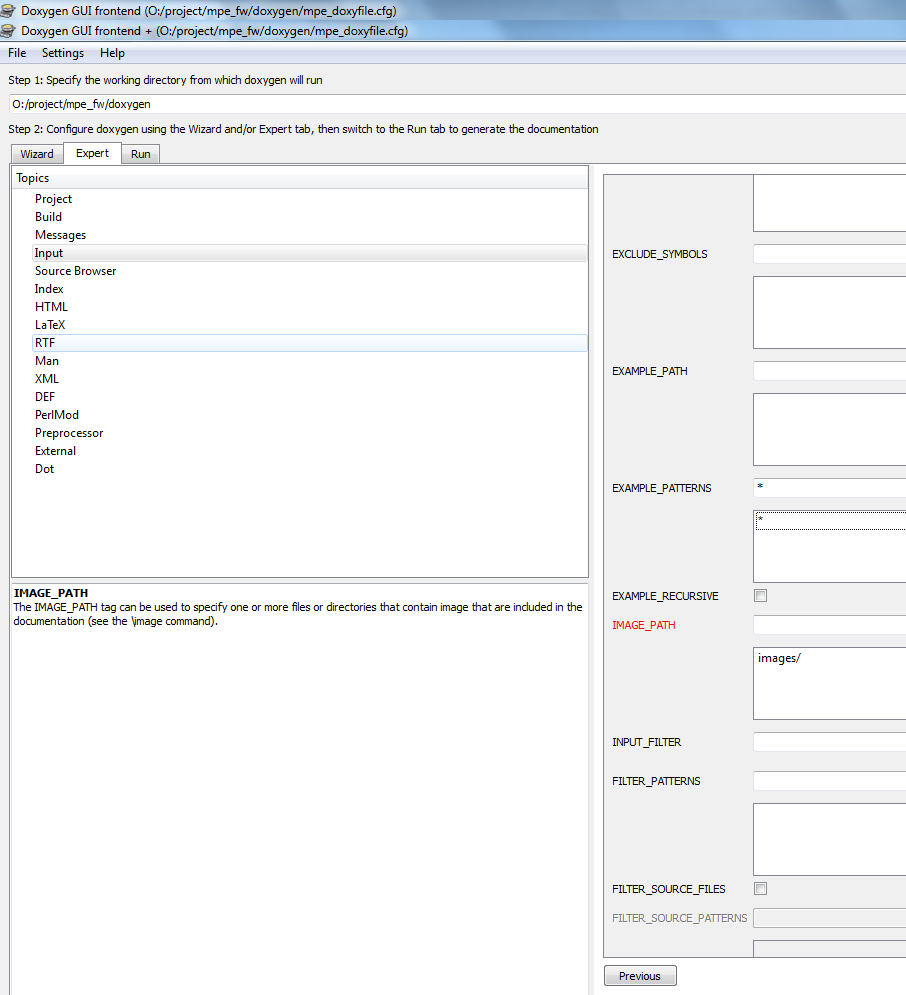Click the Previous button
Screen dimensions: 906x995
(640, 976)
